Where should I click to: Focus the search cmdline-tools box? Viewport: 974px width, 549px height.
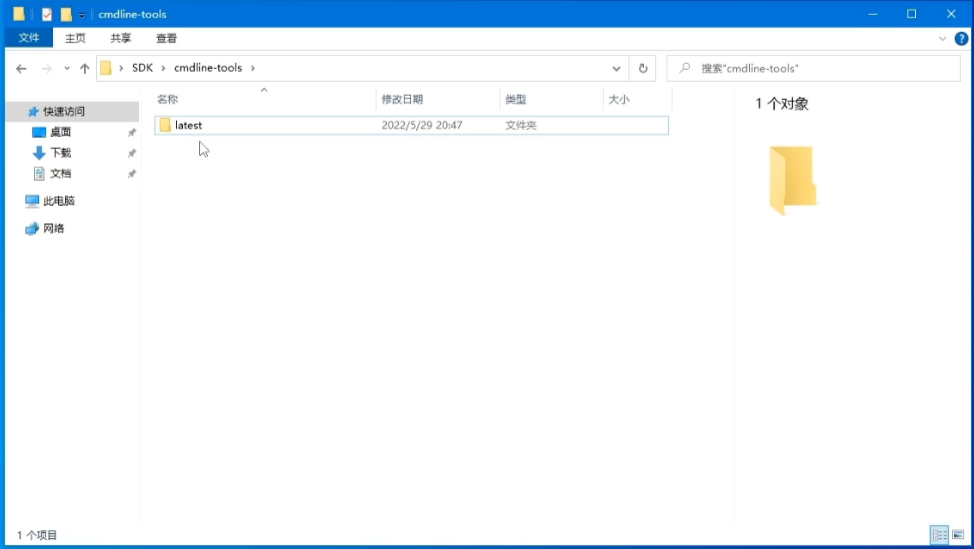click(x=814, y=68)
